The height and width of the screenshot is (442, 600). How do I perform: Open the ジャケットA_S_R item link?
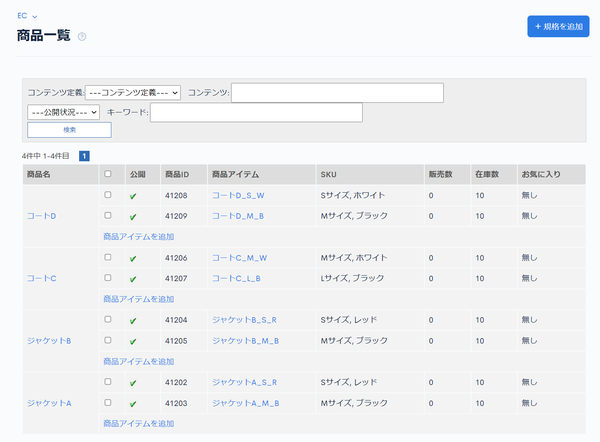click(x=245, y=382)
